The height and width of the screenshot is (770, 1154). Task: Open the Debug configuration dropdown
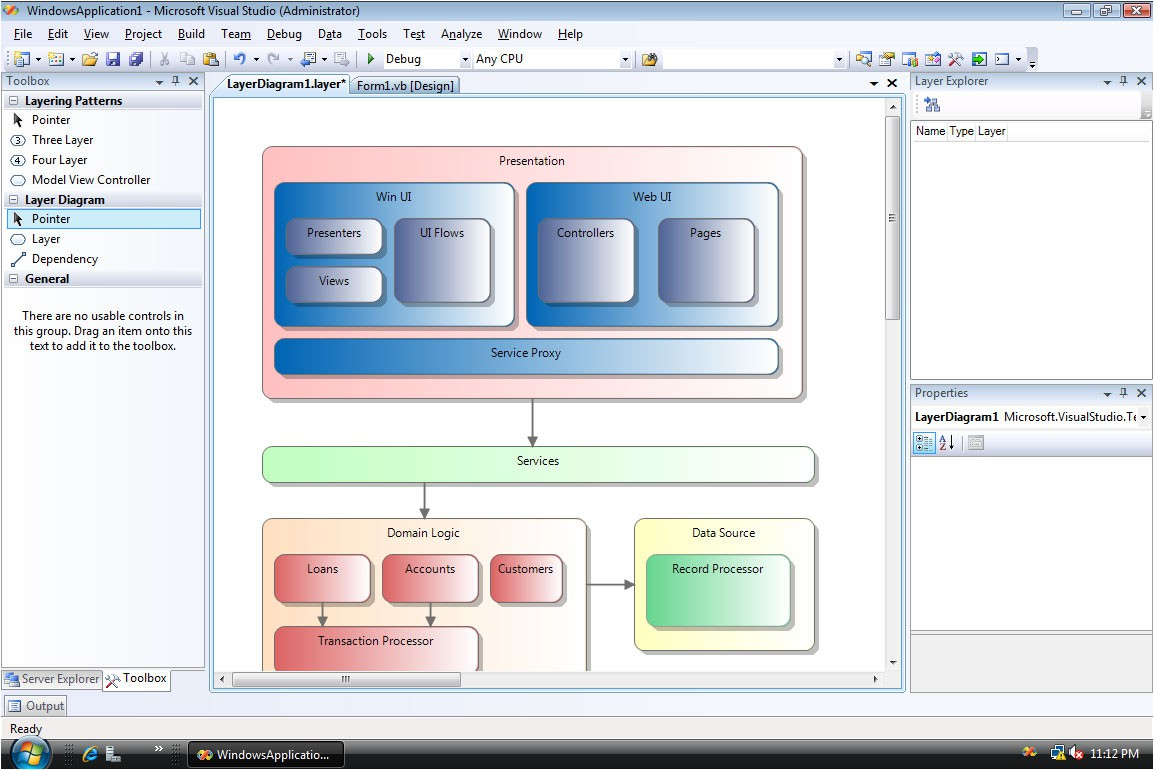click(x=464, y=60)
